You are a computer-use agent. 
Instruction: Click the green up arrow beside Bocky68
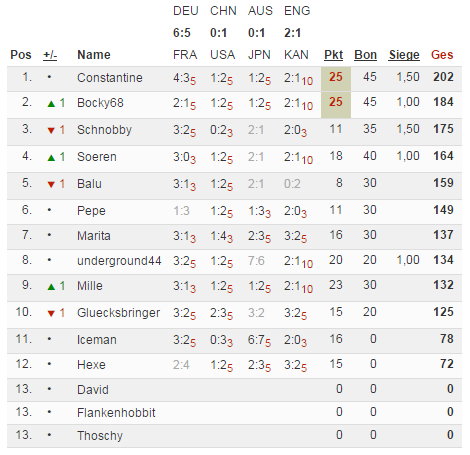click(51, 104)
